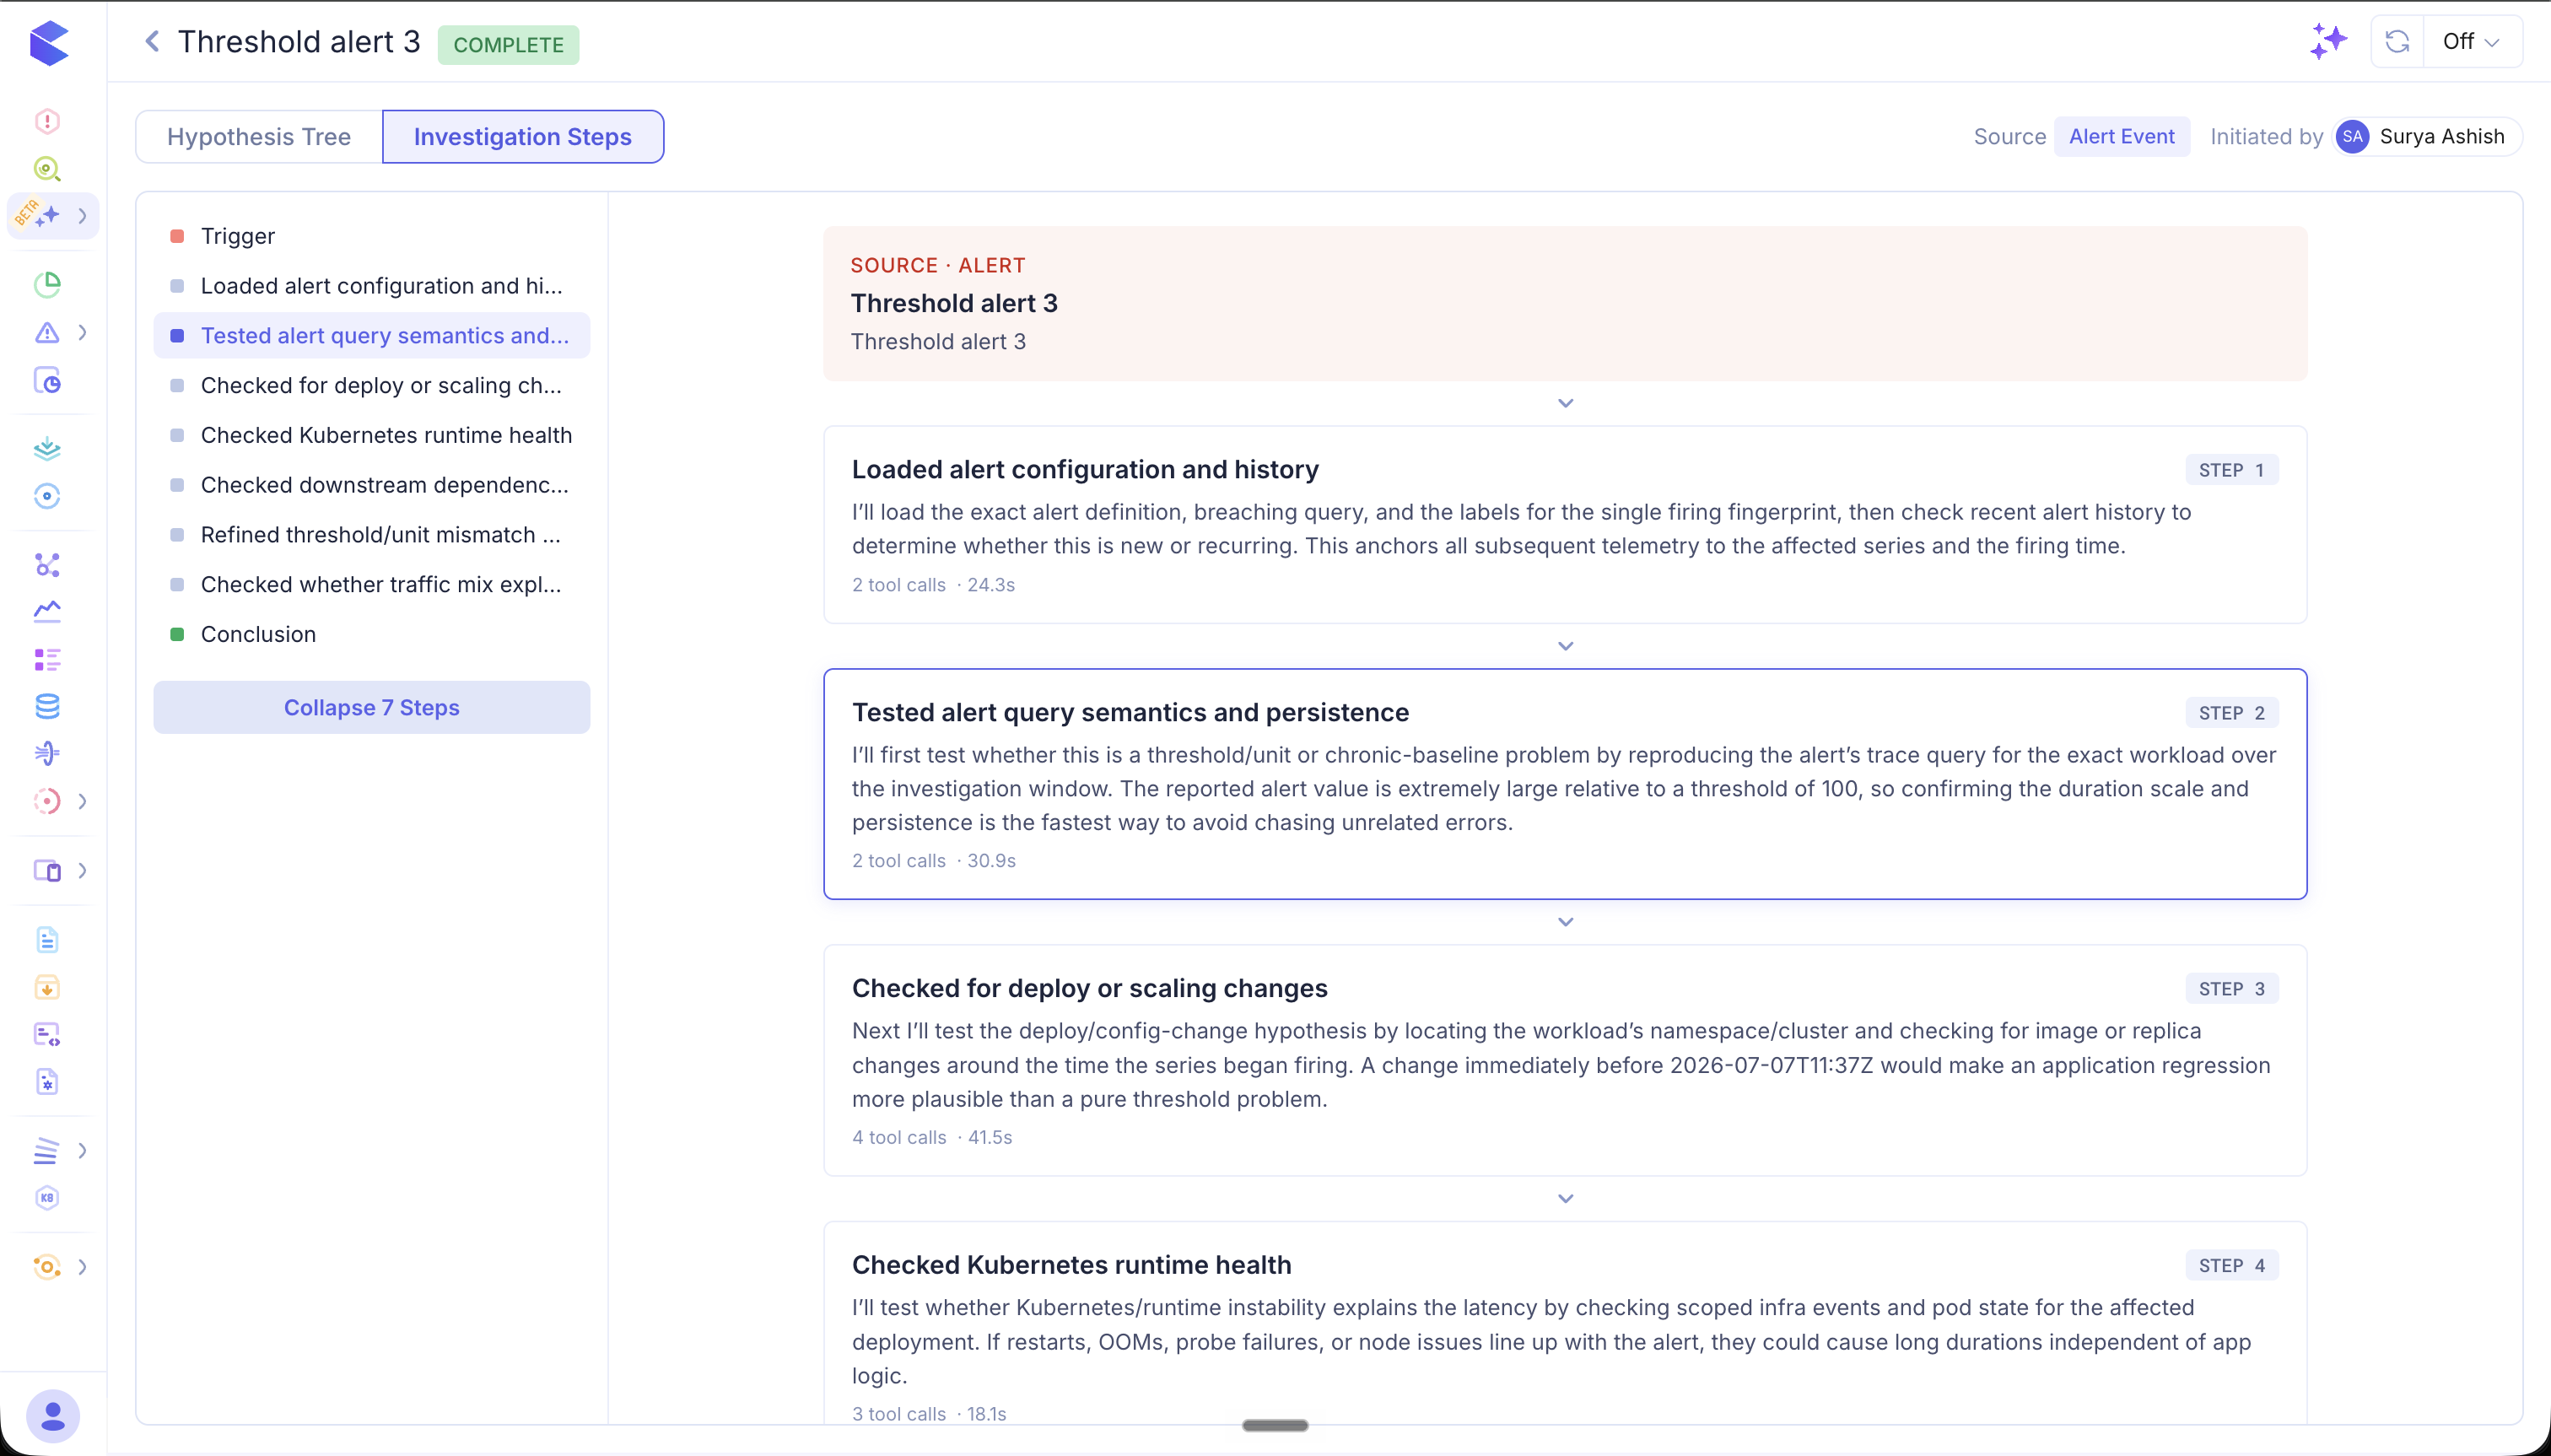Click chevron between Step 1 and Step 2

1565,646
